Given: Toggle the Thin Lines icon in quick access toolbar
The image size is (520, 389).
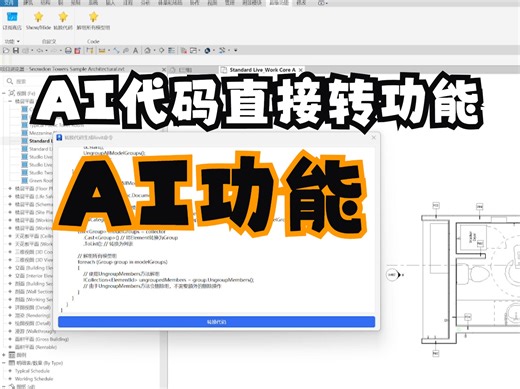Looking at the screenshot, I should click(x=171, y=51).
